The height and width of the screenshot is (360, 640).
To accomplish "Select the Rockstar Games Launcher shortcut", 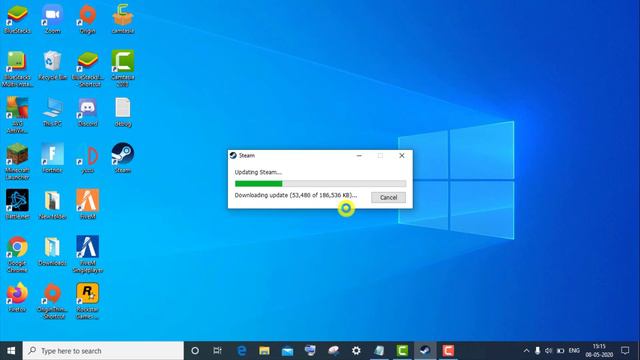I will [x=87, y=301].
